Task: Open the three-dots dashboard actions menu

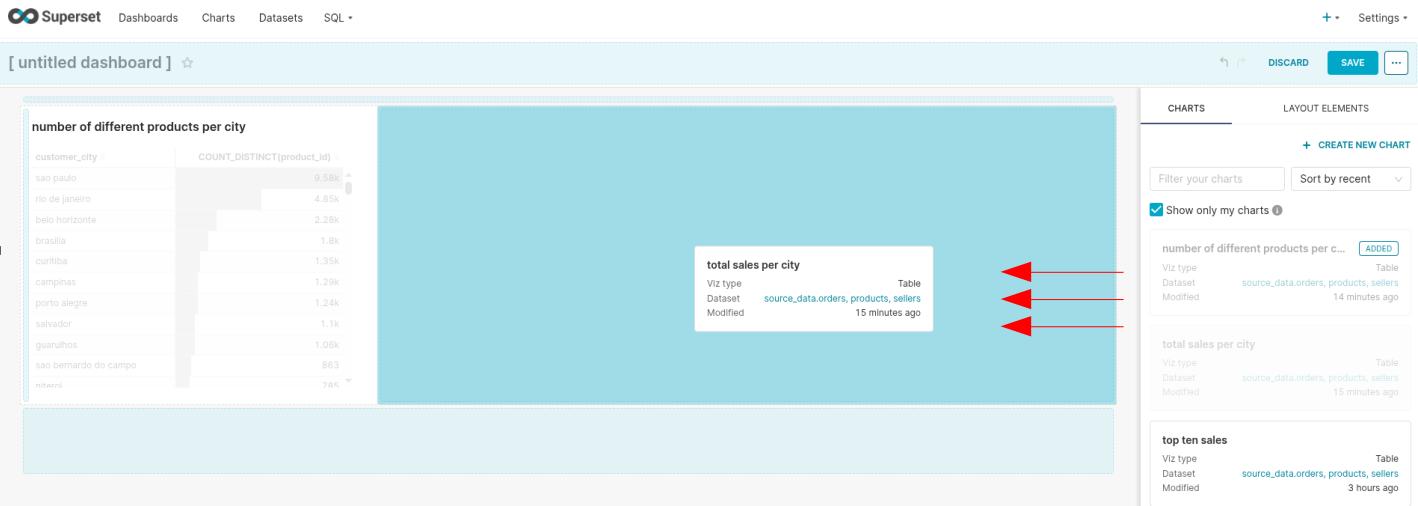Action: tap(1396, 63)
